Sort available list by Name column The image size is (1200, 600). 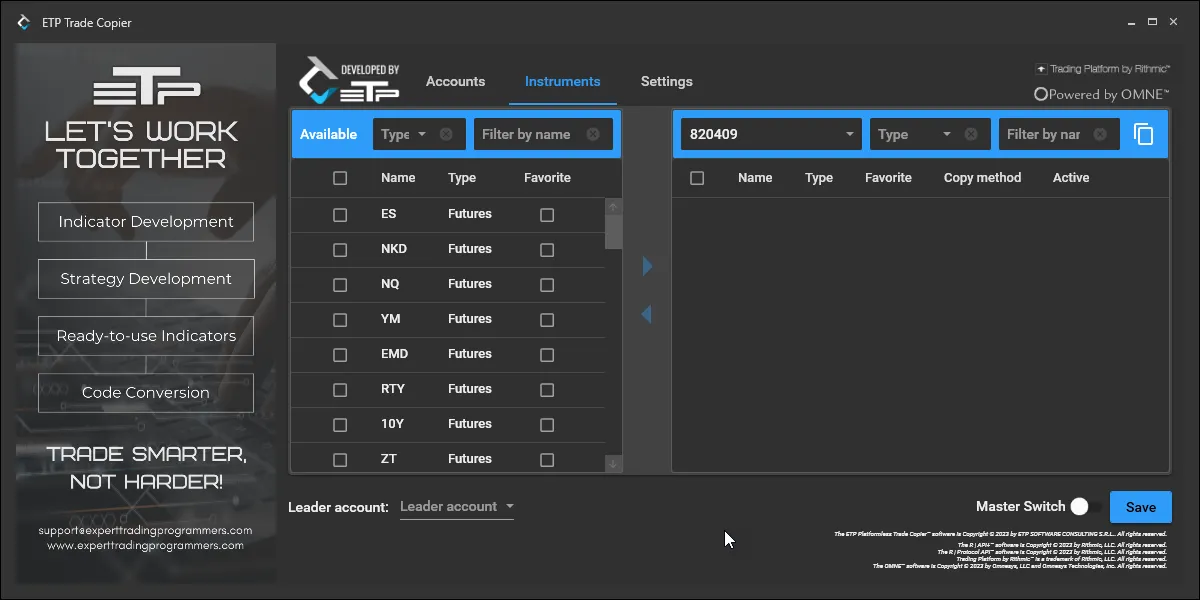(x=398, y=178)
